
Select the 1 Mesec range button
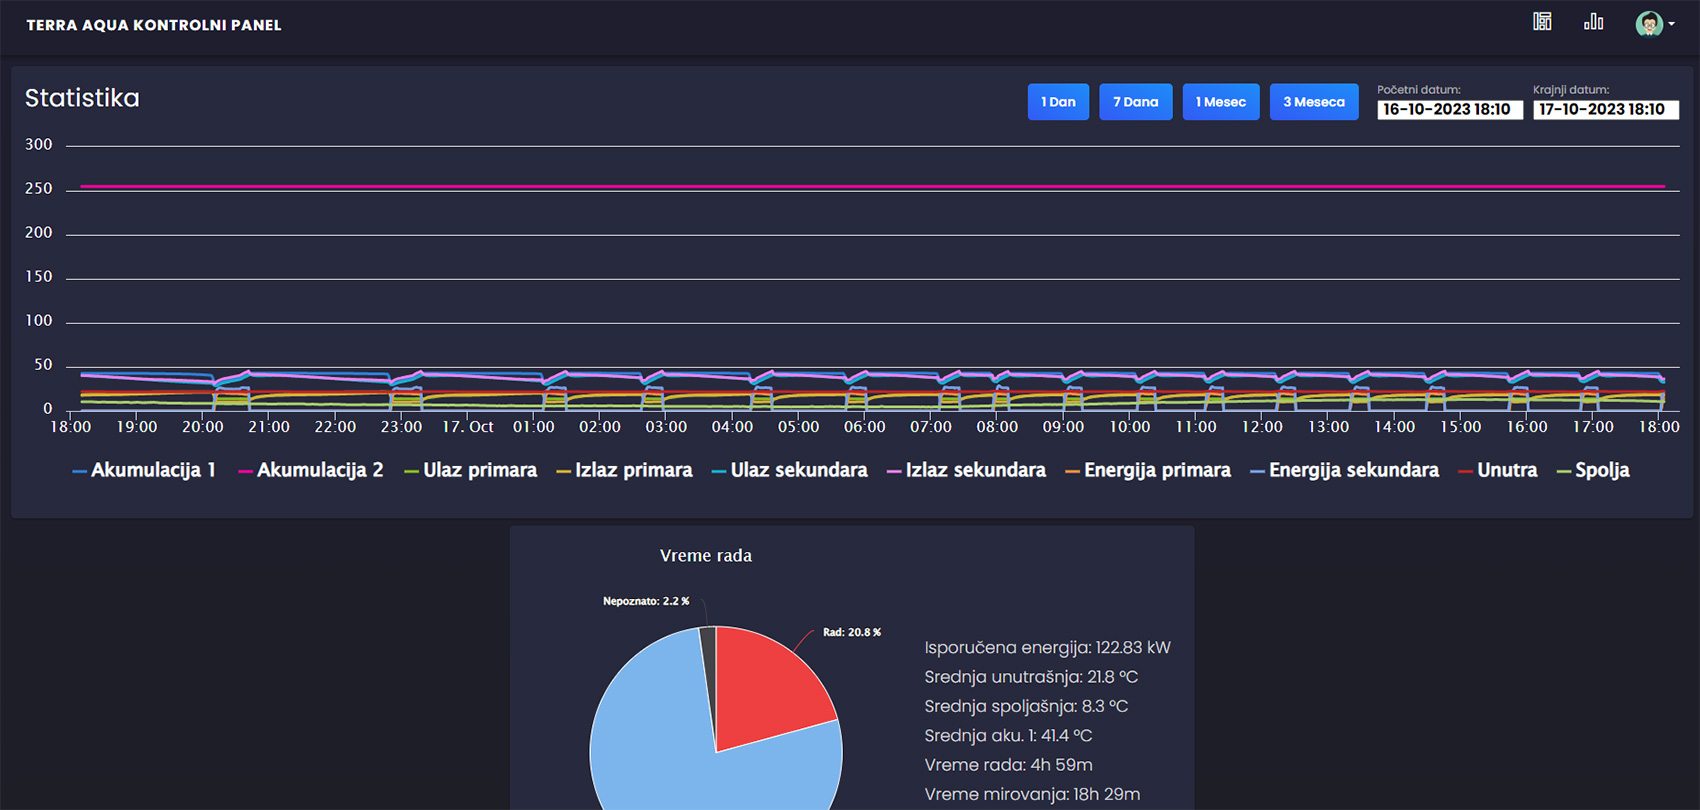[x=1221, y=102]
